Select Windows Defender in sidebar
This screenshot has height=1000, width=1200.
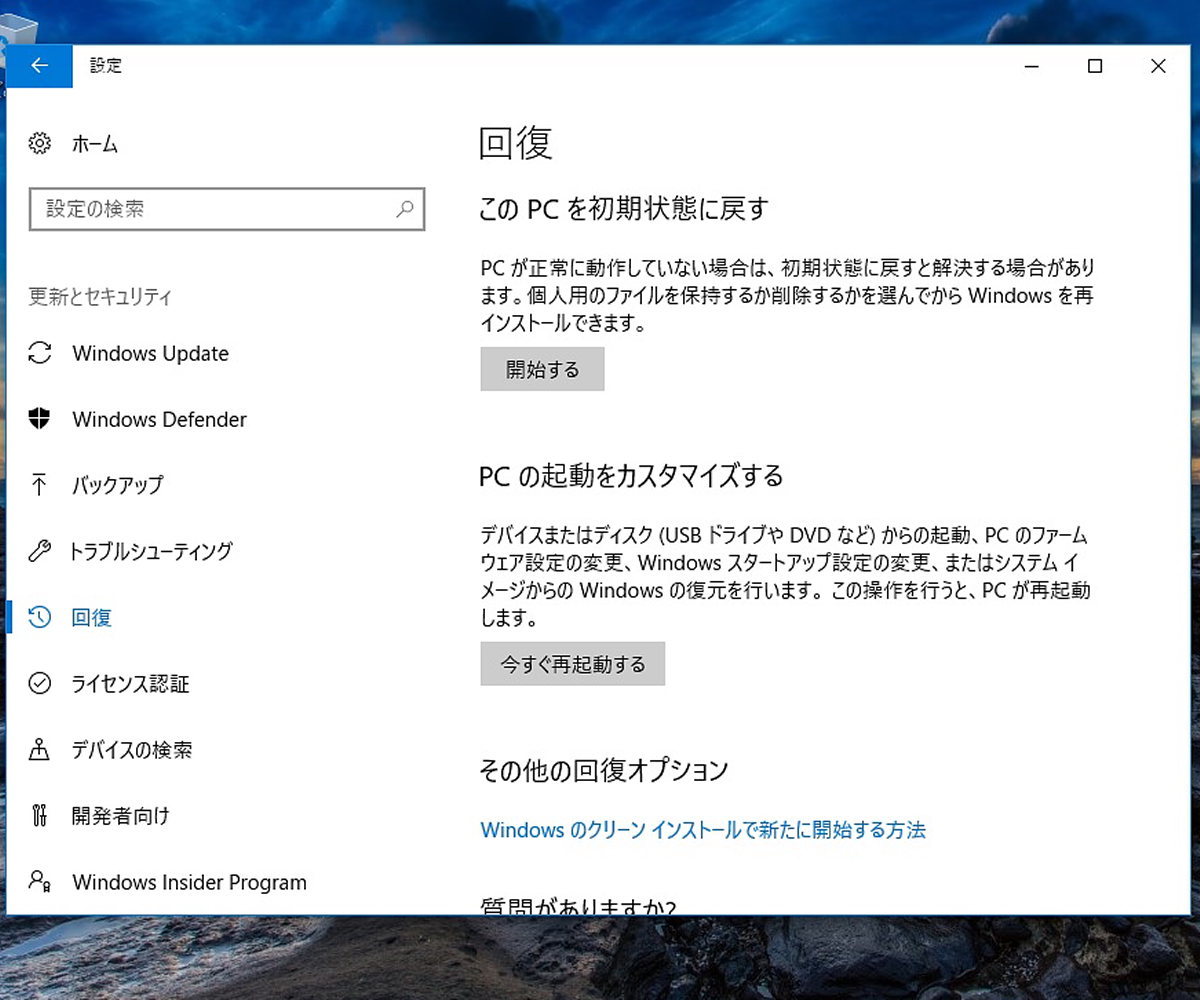tap(159, 419)
